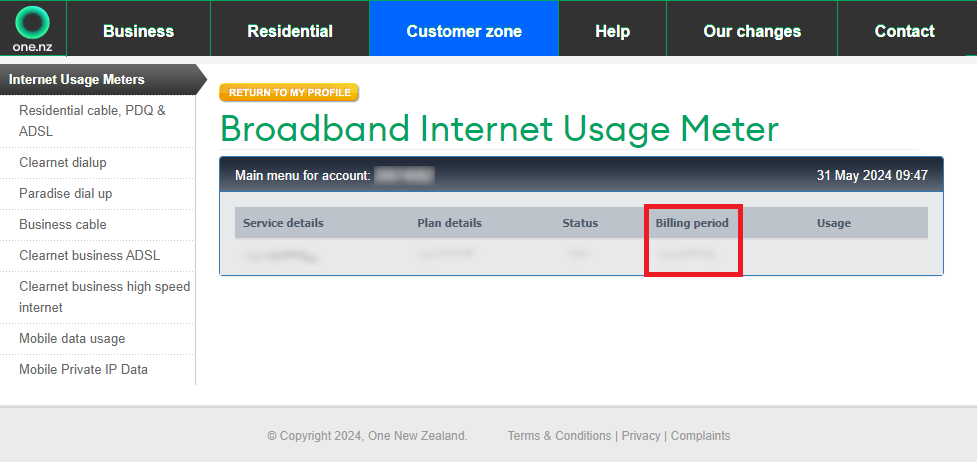Image resolution: width=977 pixels, height=462 pixels.
Task: Click the Billing period column header
Action: click(x=692, y=223)
